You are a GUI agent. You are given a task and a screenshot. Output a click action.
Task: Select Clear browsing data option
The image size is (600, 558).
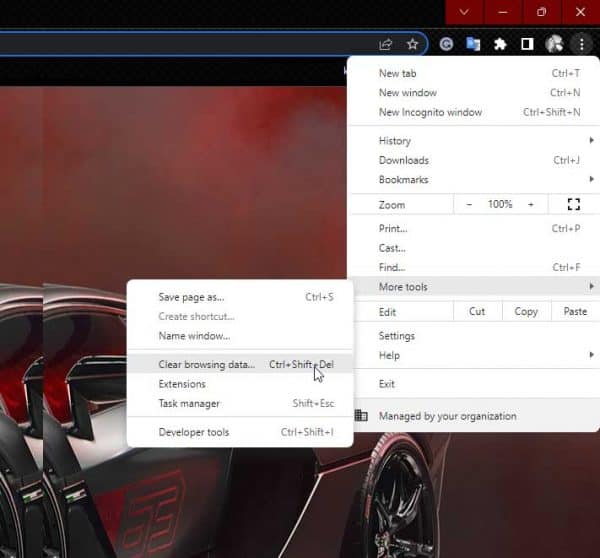click(206, 365)
